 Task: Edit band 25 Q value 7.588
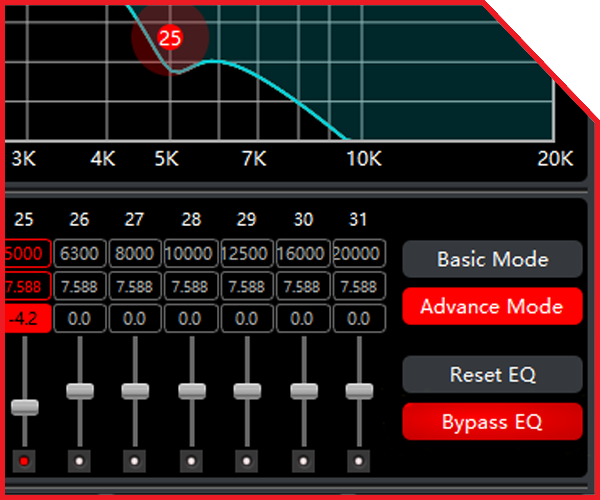(28, 286)
